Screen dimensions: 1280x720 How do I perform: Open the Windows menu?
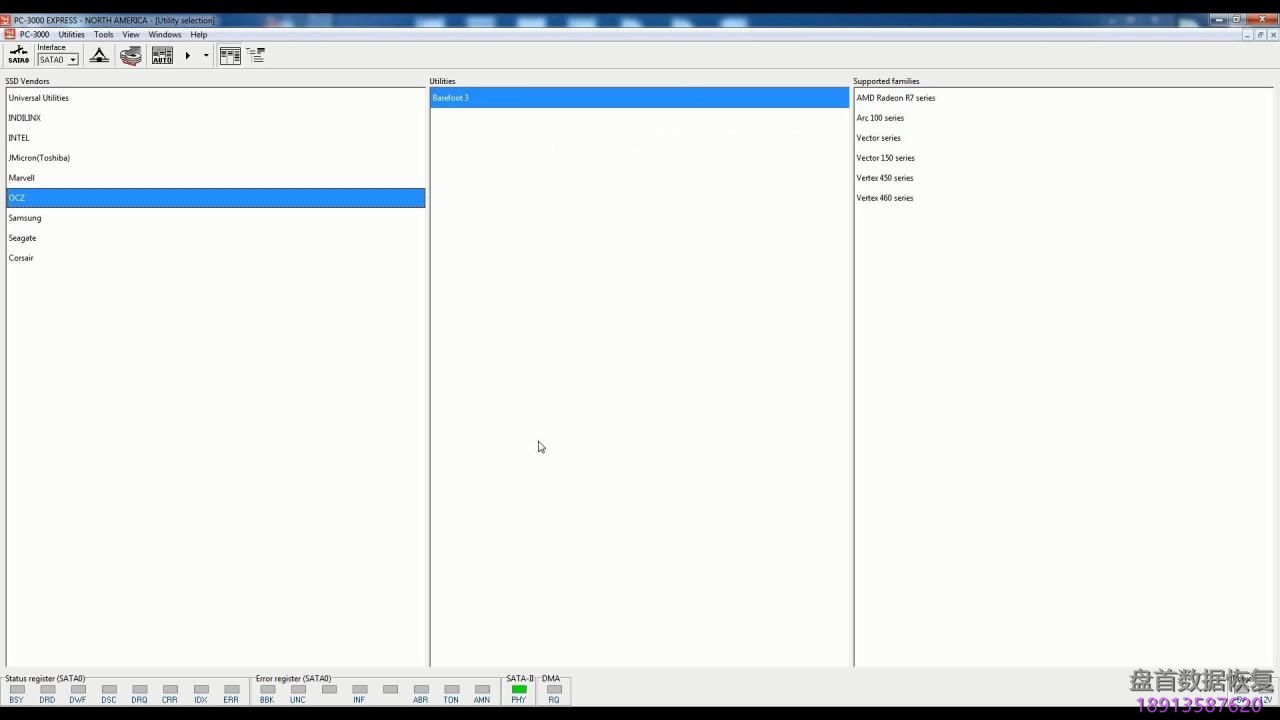tap(165, 34)
